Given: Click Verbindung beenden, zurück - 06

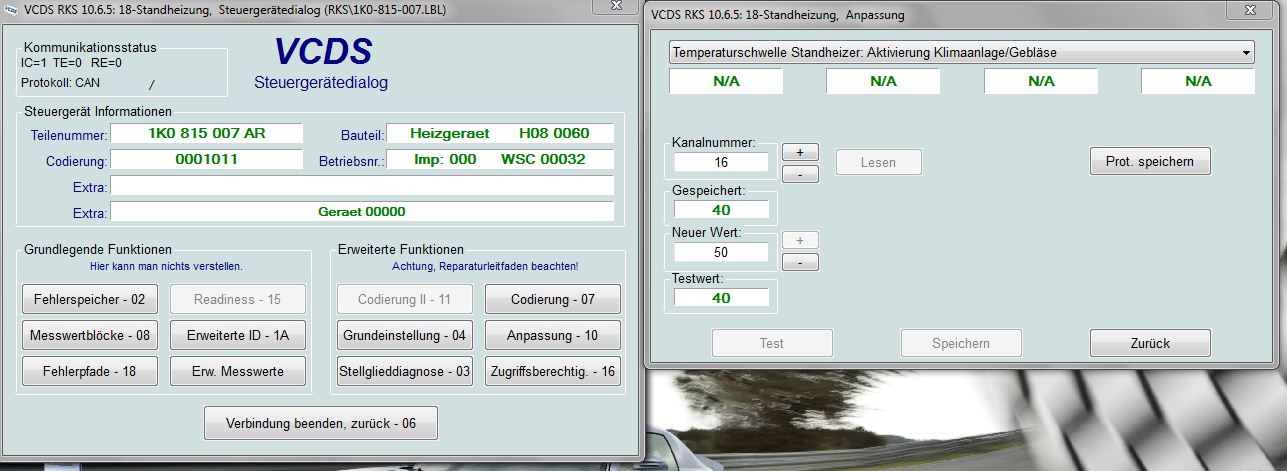Looking at the screenshot, I should (321, 423).
